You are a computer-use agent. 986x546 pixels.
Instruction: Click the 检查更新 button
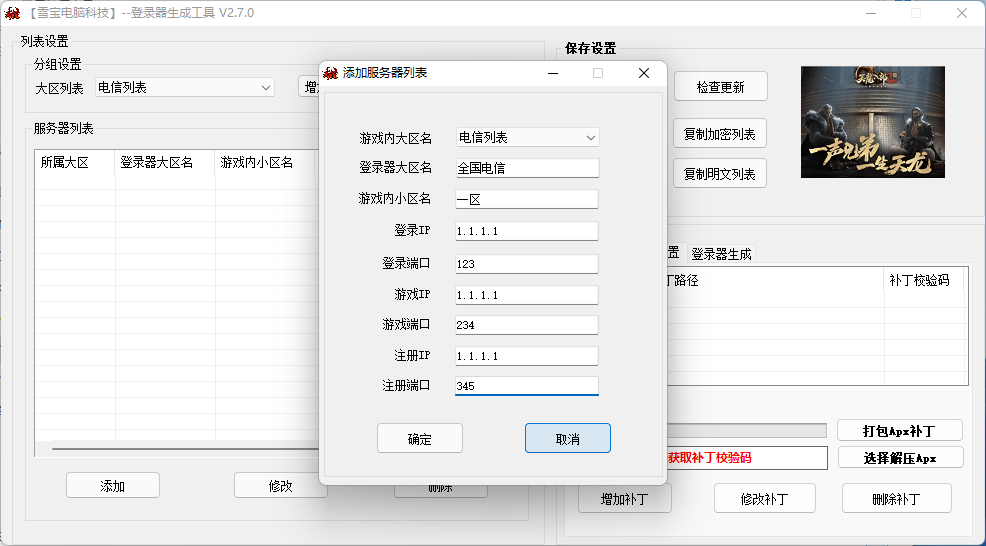pos(719,87)
